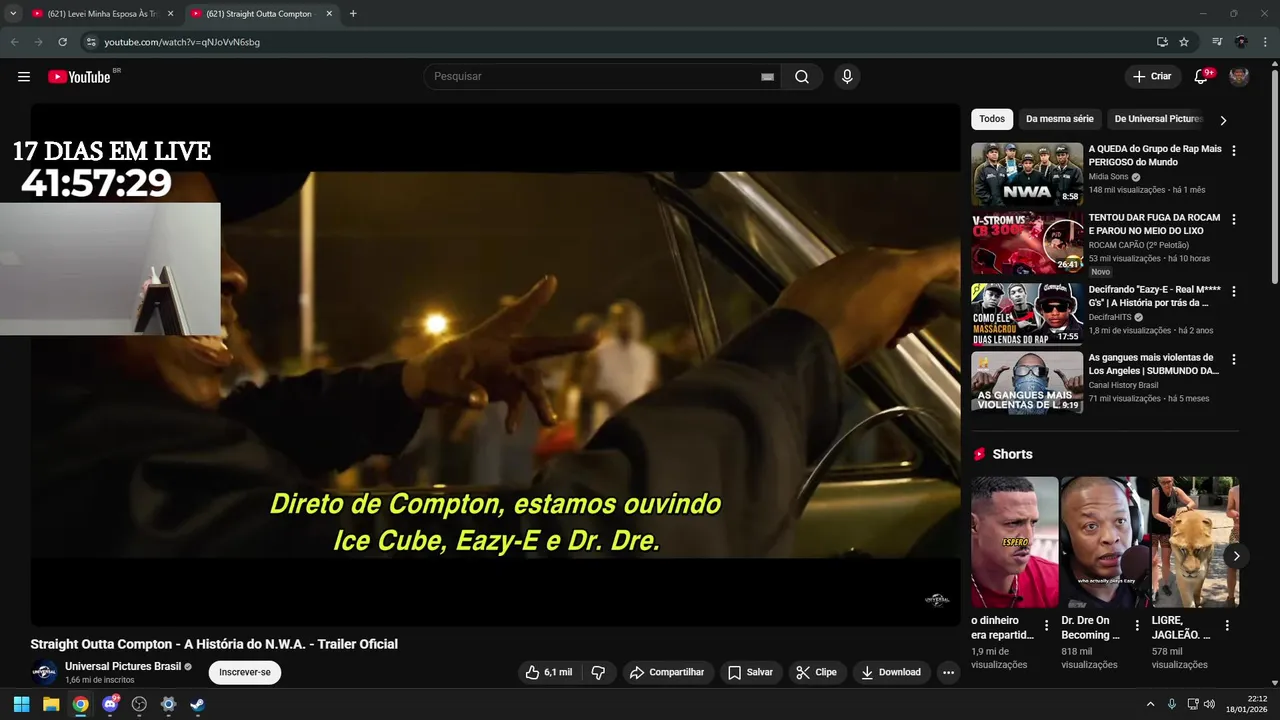Open File Explorer from taskbar
Screen dimensions: 1280x720
click(x=51, y=704)
